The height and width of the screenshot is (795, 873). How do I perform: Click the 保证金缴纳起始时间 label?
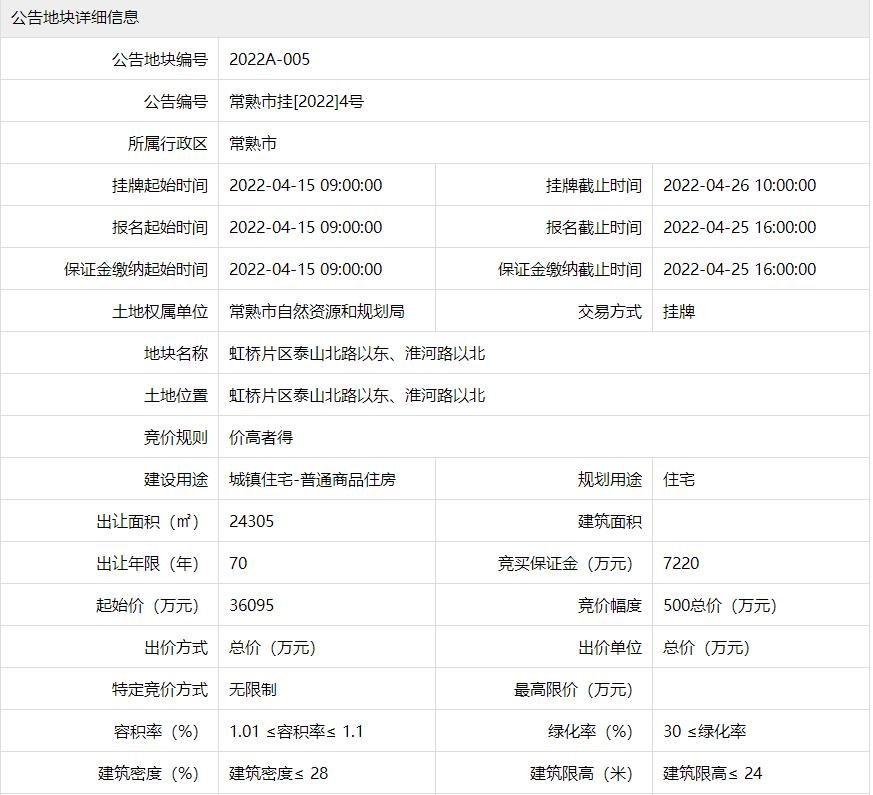136,269
